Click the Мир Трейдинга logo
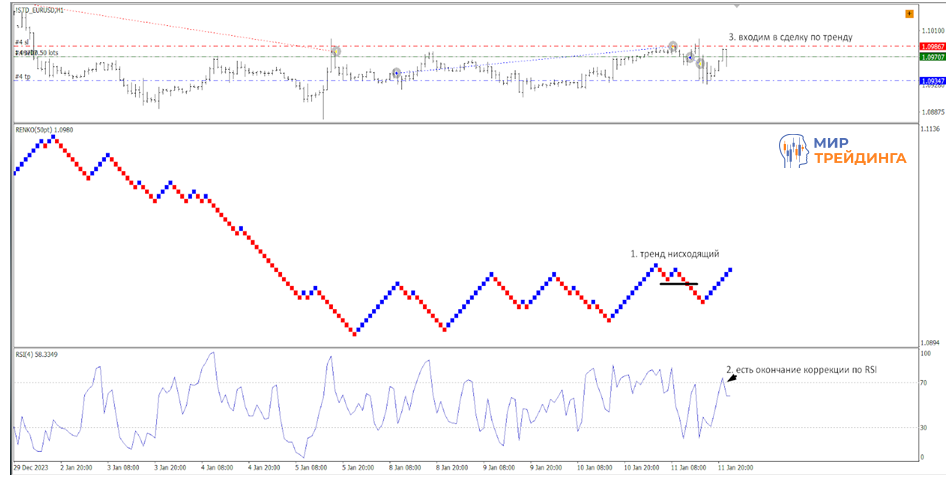 pyautogui.click(x=842, y=151)
